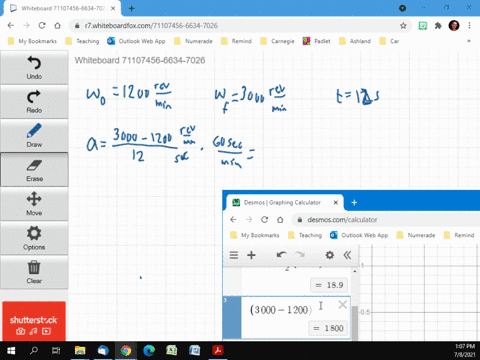This screenshot has width=480, height=360.
Task: Open Outlook Web App bookmark in whiteboard window
Action: (136, 41)
